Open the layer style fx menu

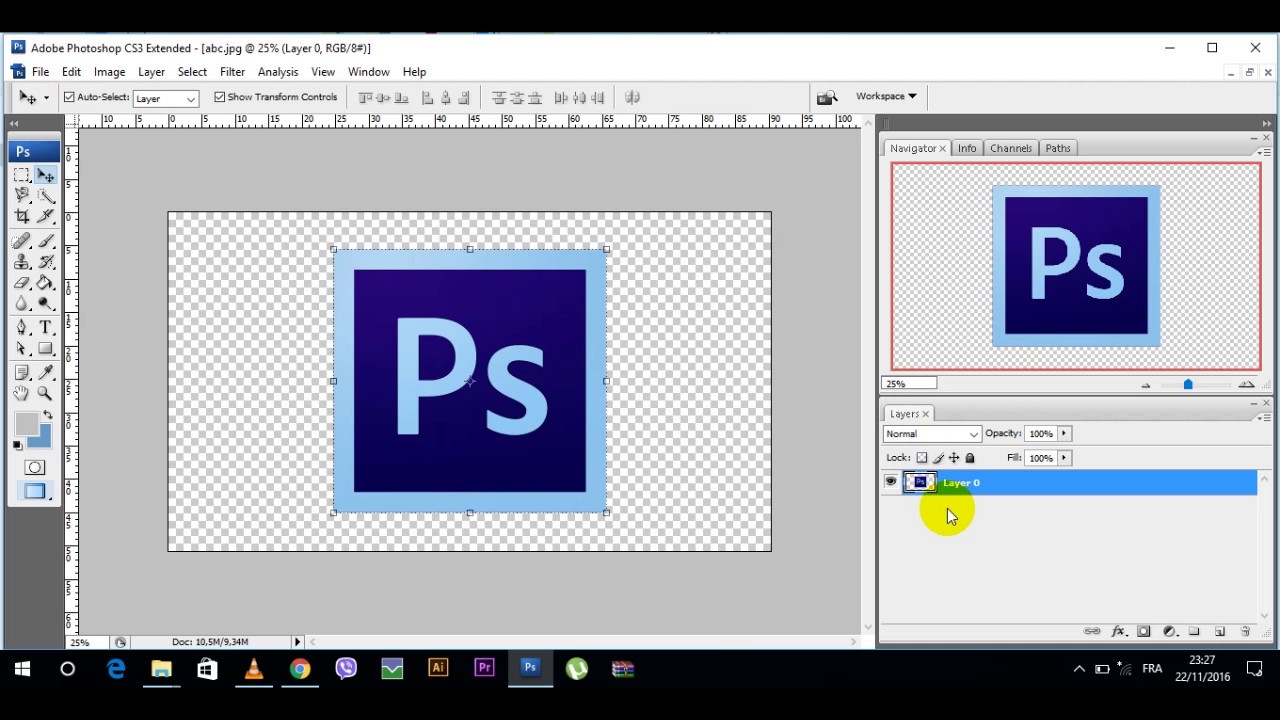tap(1118, 632)
